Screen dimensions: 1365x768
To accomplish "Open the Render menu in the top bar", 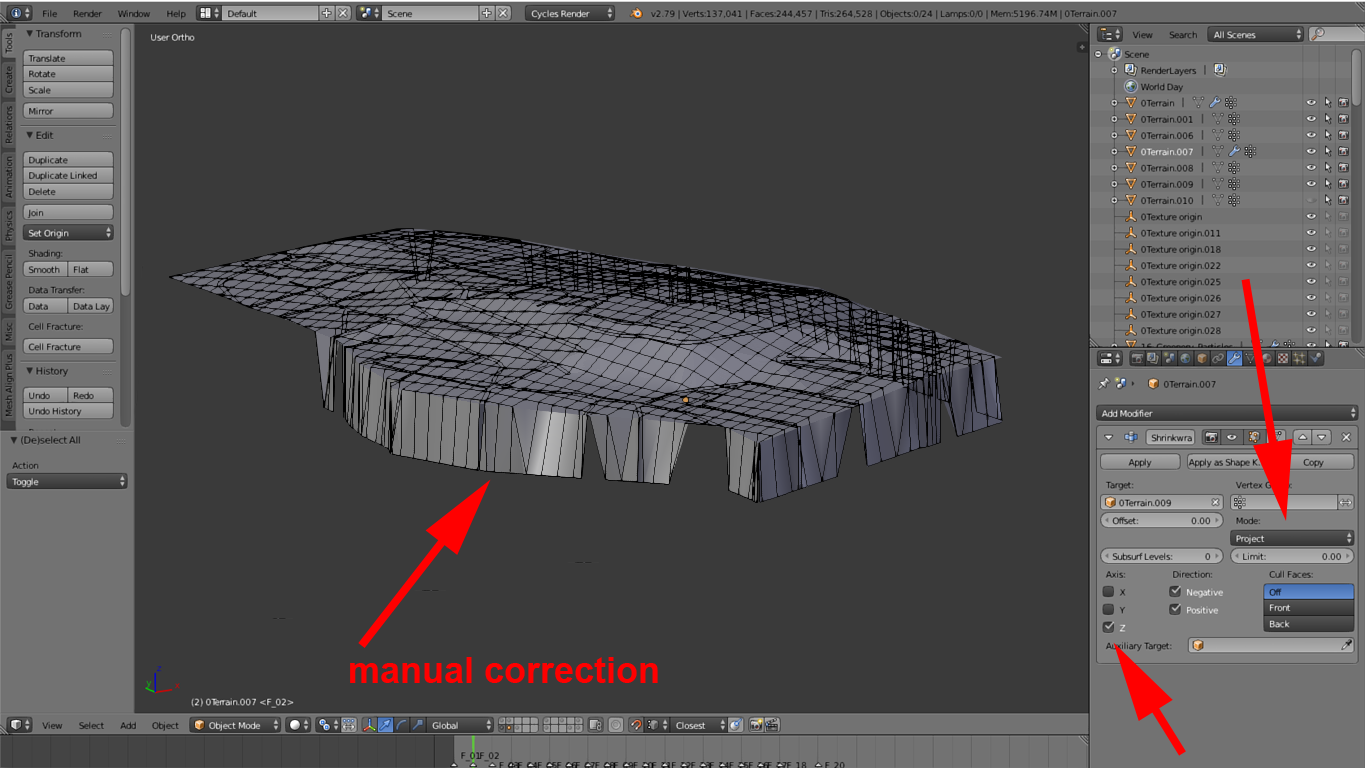I will pyautogui.click(x=87, y=14).
